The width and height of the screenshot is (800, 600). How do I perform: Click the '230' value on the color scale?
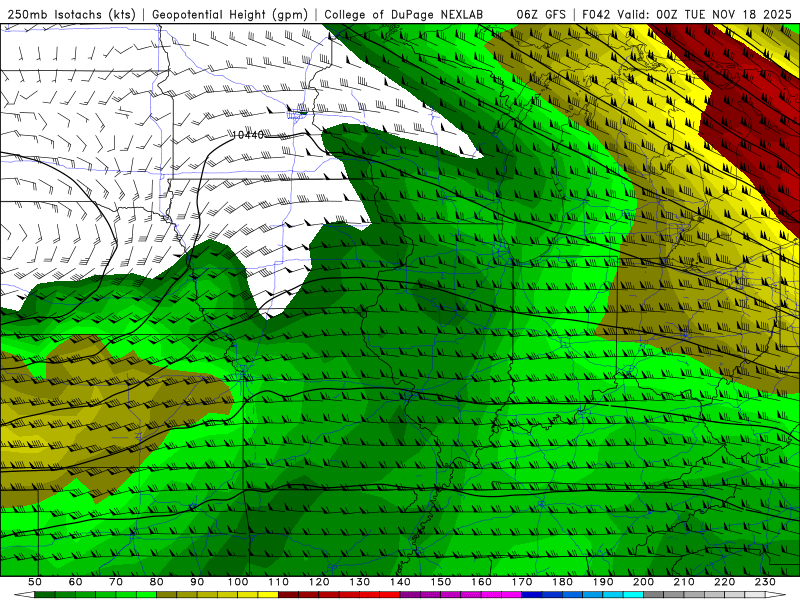pyautogui.click(x=765, y=582)
